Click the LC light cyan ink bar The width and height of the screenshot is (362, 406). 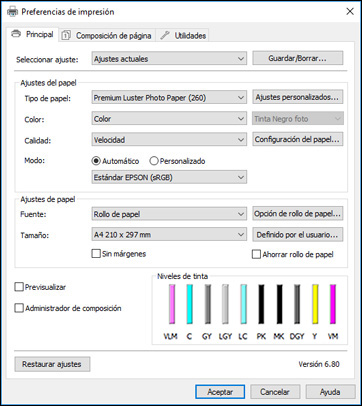click(x=244, y=304)
